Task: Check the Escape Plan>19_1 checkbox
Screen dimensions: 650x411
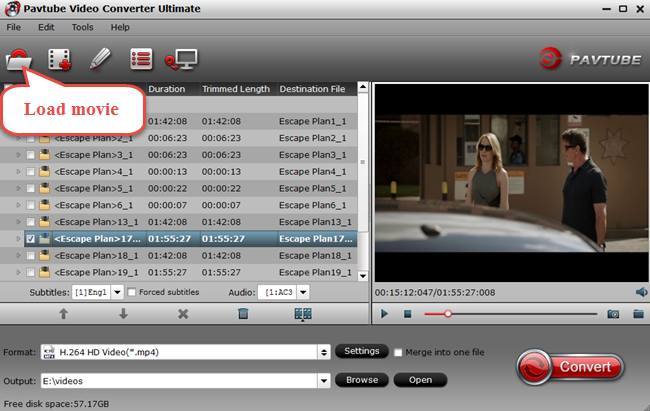Action: pos(30,272)
